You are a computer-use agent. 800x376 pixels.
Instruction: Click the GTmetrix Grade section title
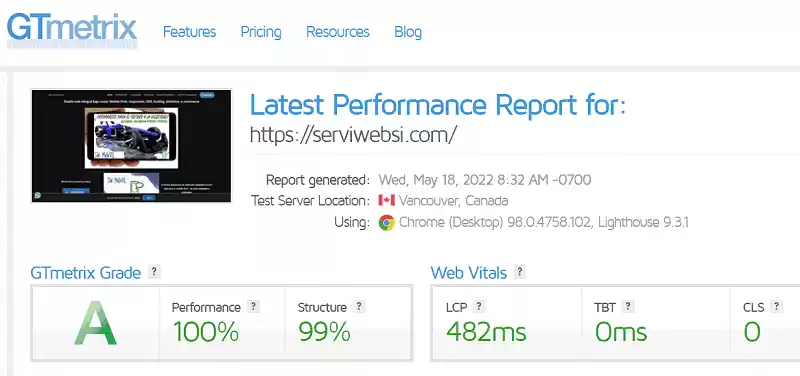pyautogui.click(x=86, y=273)
